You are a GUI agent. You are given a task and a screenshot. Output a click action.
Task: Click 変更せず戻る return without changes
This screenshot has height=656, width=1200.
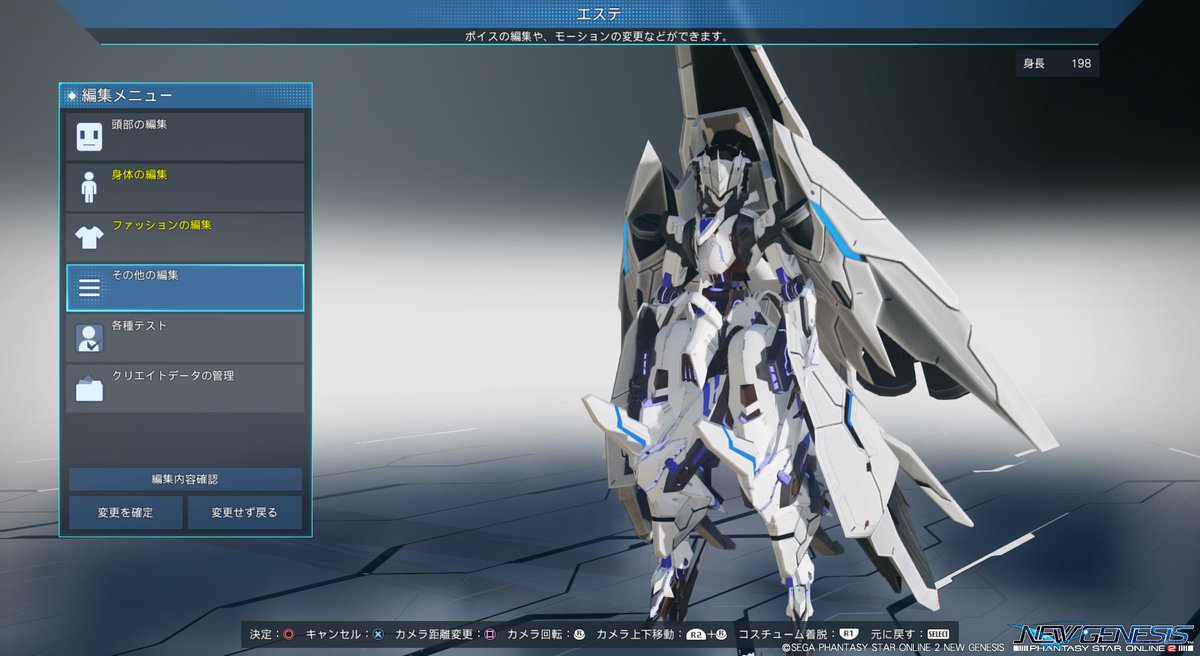point(244,513)
